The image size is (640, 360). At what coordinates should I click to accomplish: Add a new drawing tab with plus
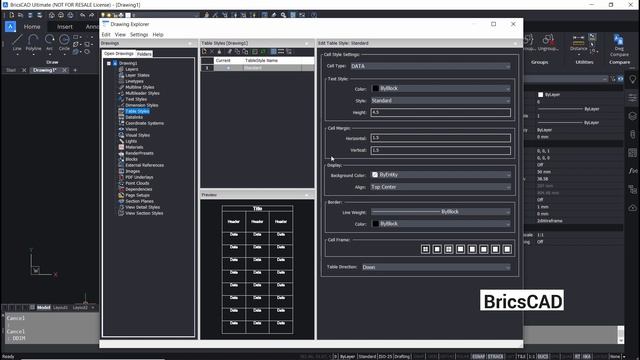point(75,70)
